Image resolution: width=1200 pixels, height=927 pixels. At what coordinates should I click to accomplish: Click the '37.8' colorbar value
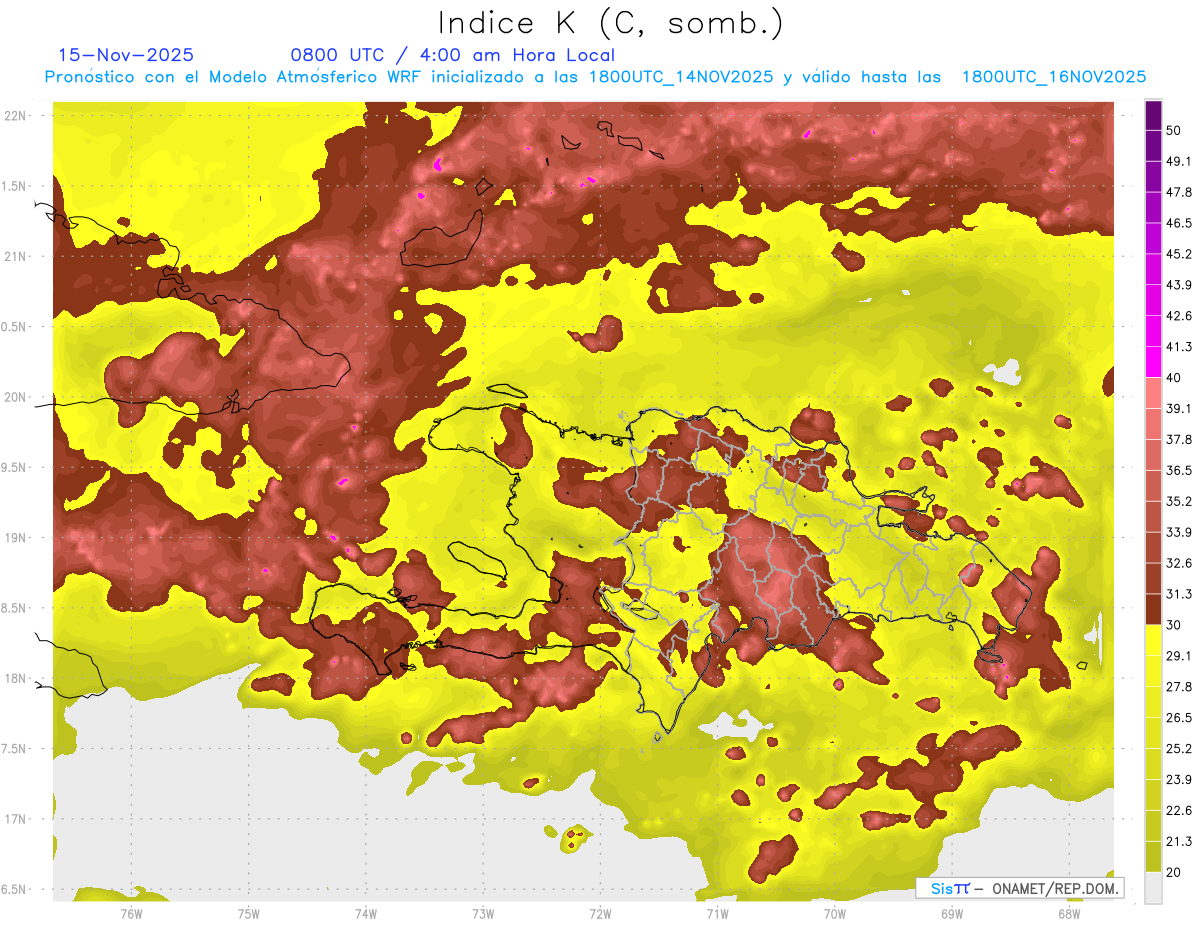click(x=1179, y=440)
